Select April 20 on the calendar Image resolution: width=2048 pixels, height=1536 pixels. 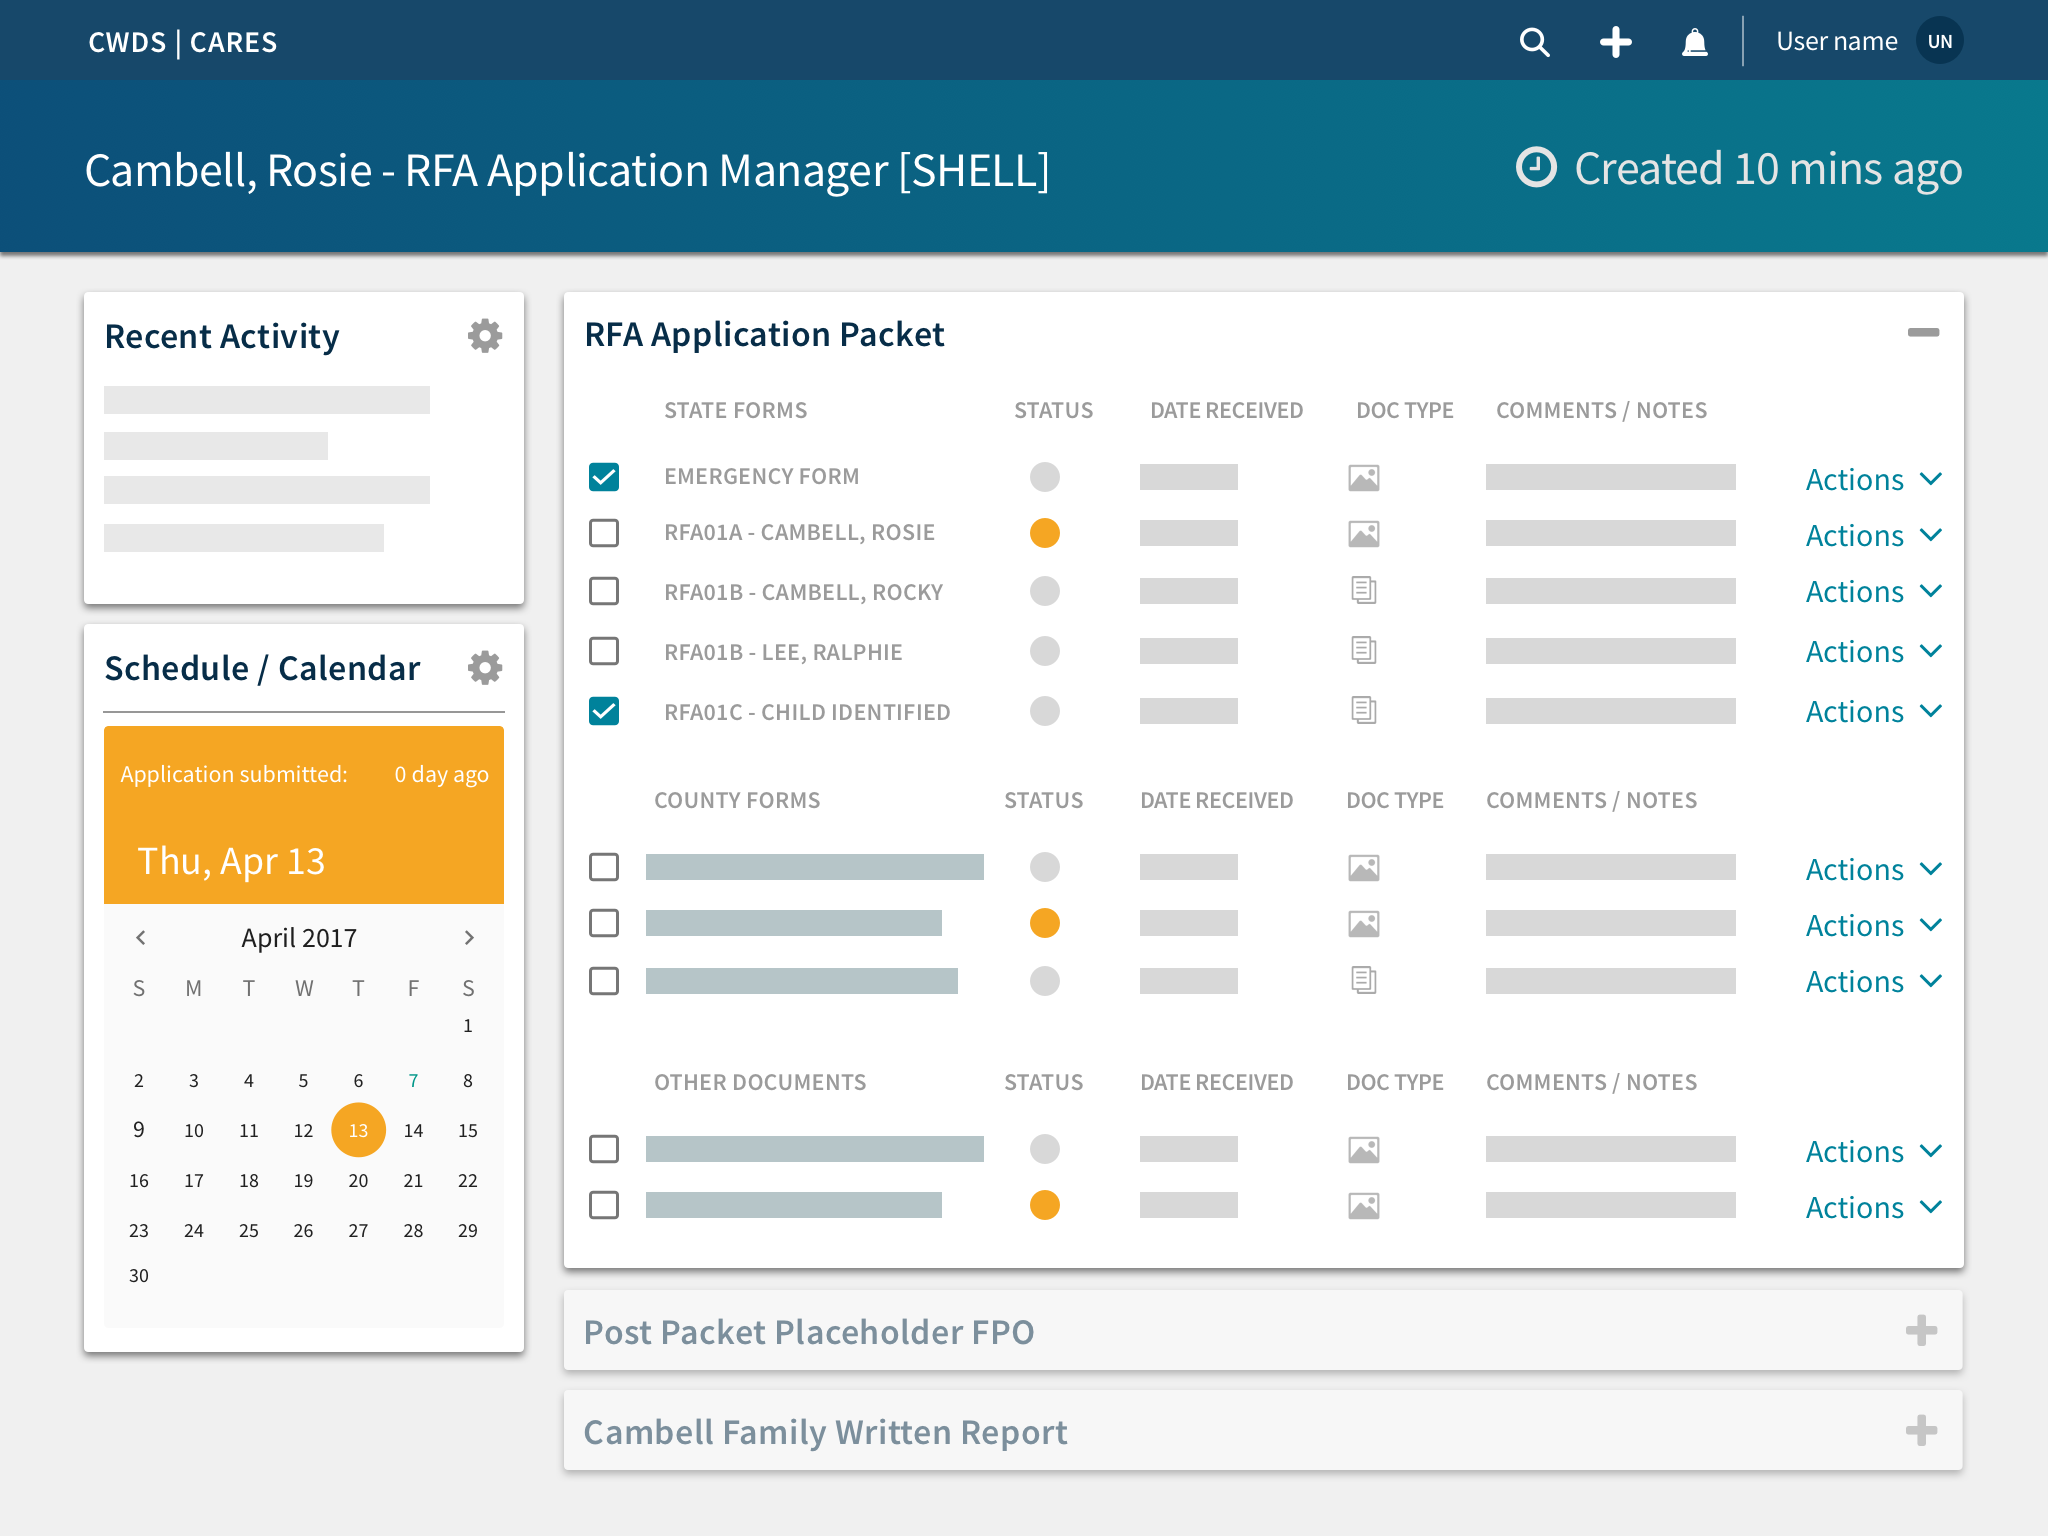pos(358,1181)
